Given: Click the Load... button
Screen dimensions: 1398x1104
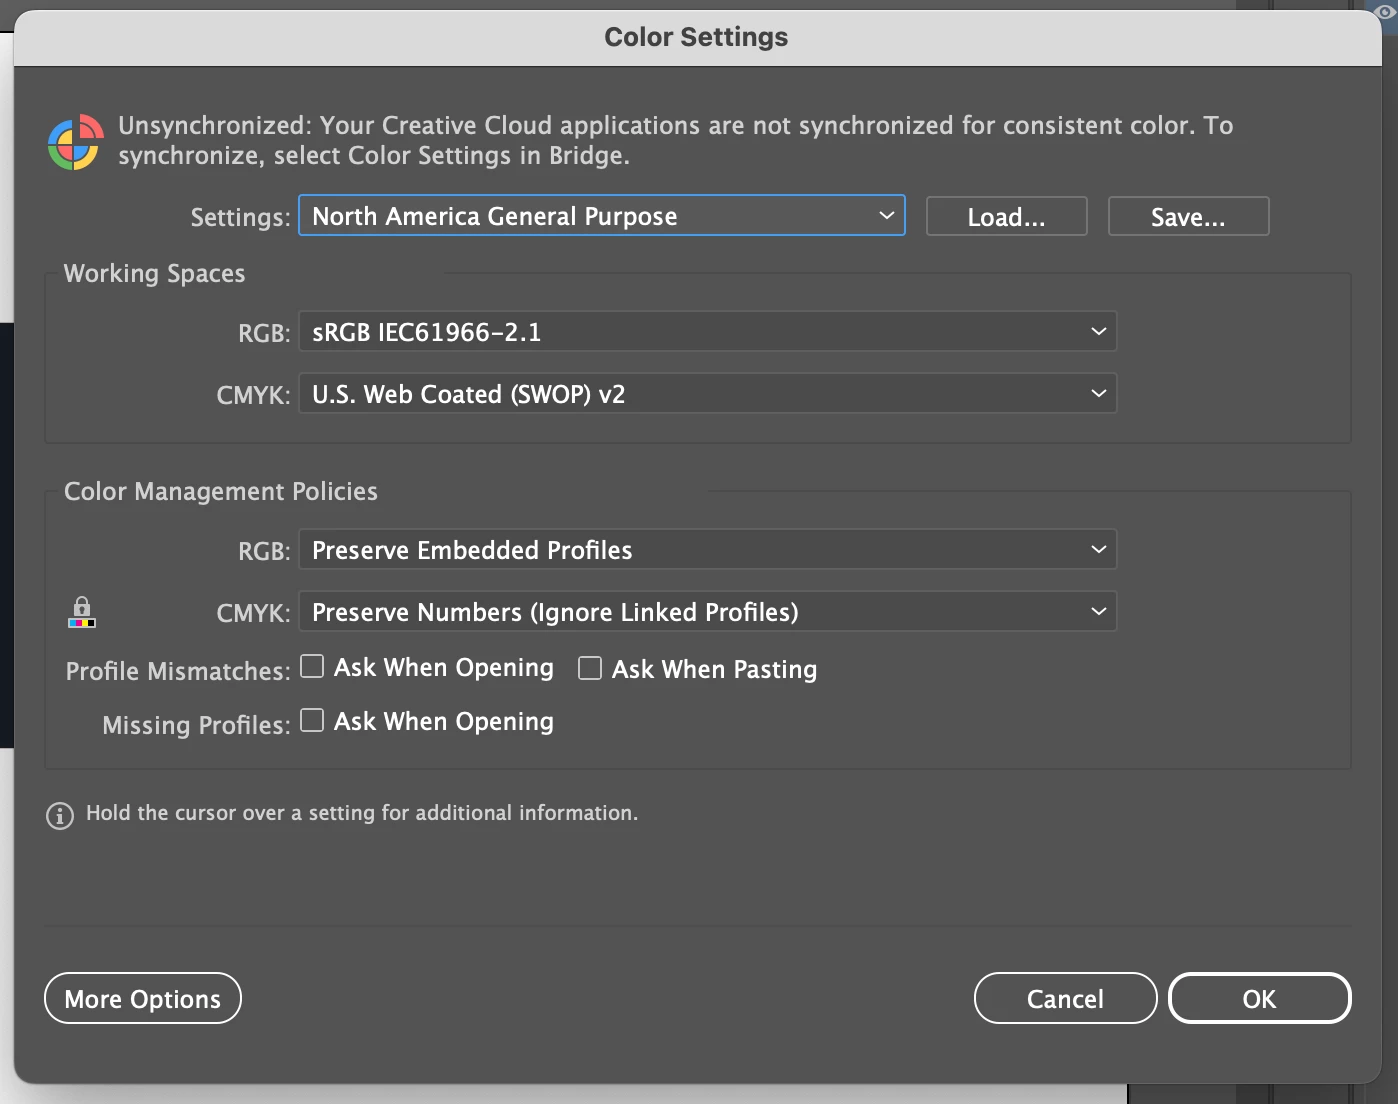Looking at the screenshot, I should tap(1007, 217).
